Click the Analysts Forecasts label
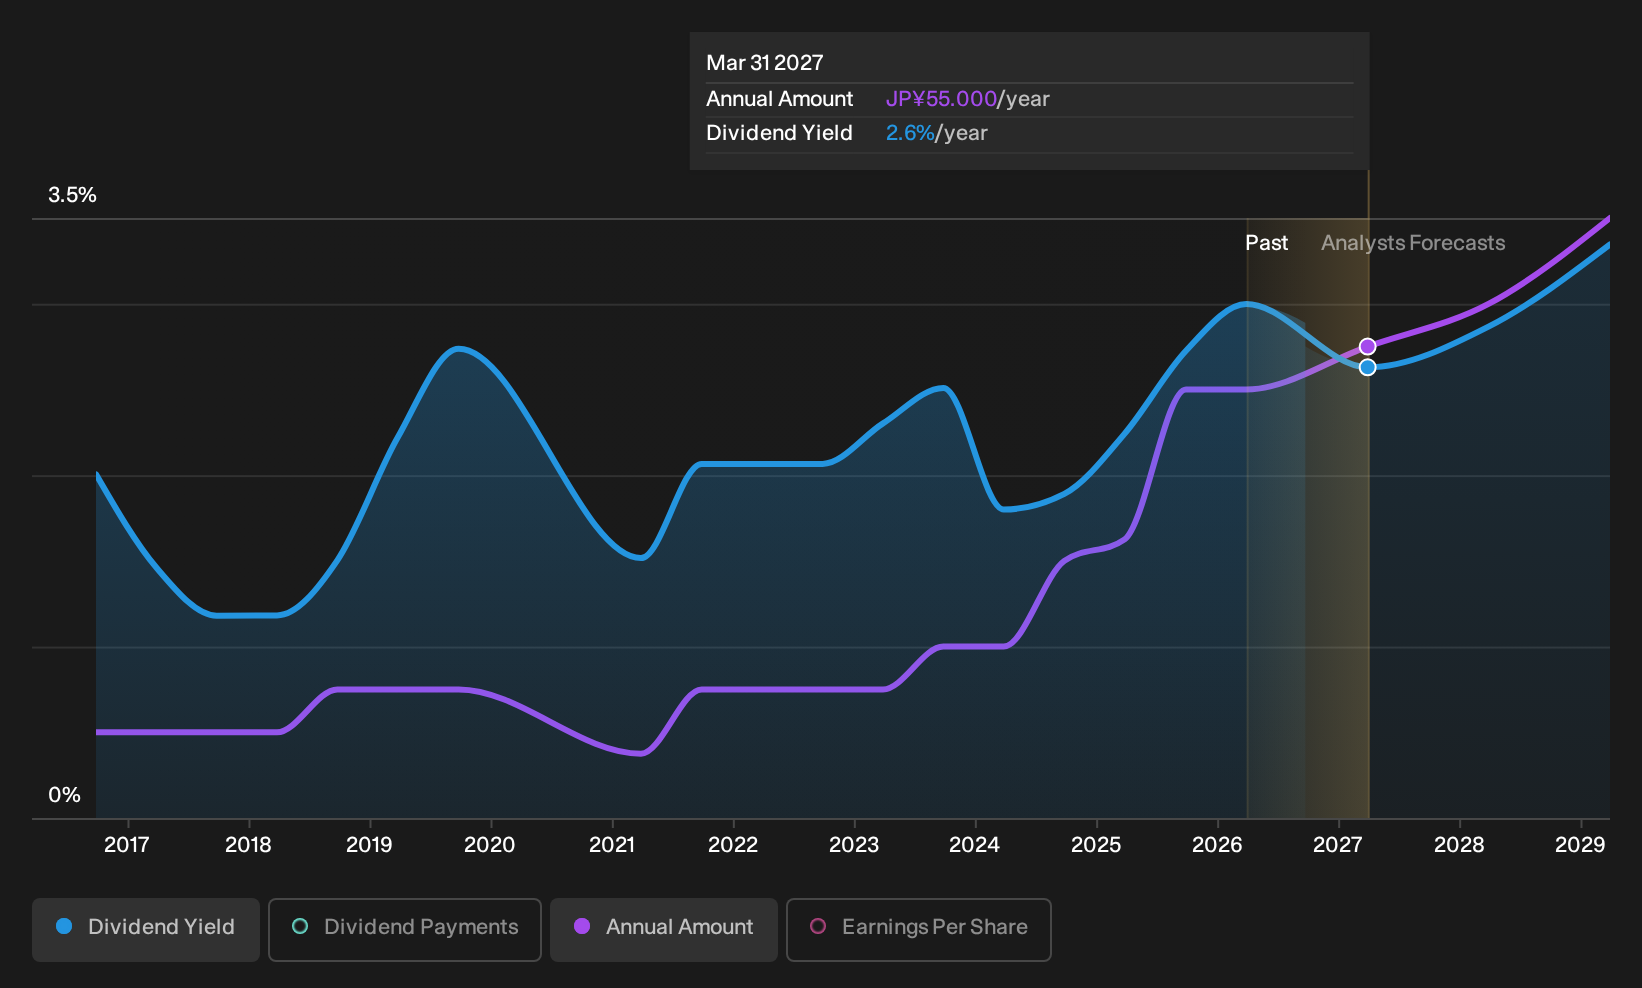 point(1413,243)
